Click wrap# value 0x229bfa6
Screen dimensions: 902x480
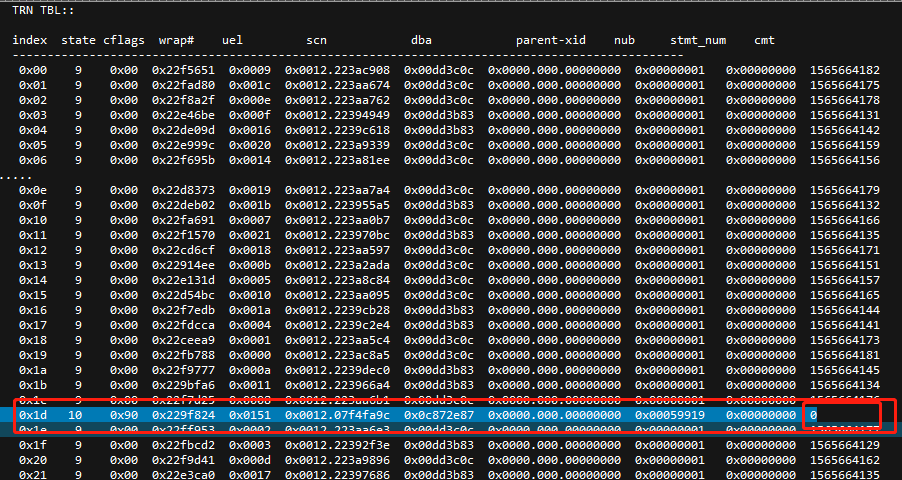point(184,384)
